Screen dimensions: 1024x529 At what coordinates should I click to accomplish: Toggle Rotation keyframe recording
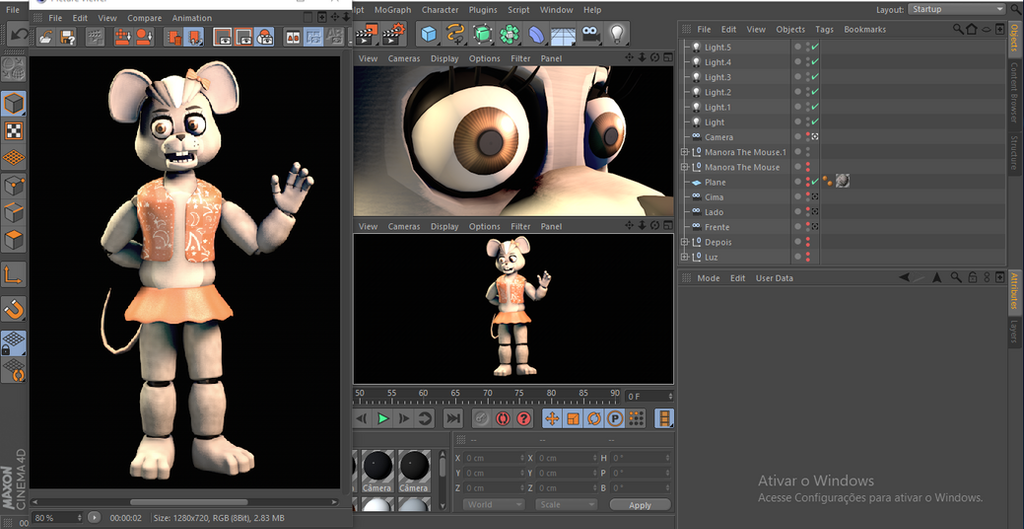coord(594,419)
